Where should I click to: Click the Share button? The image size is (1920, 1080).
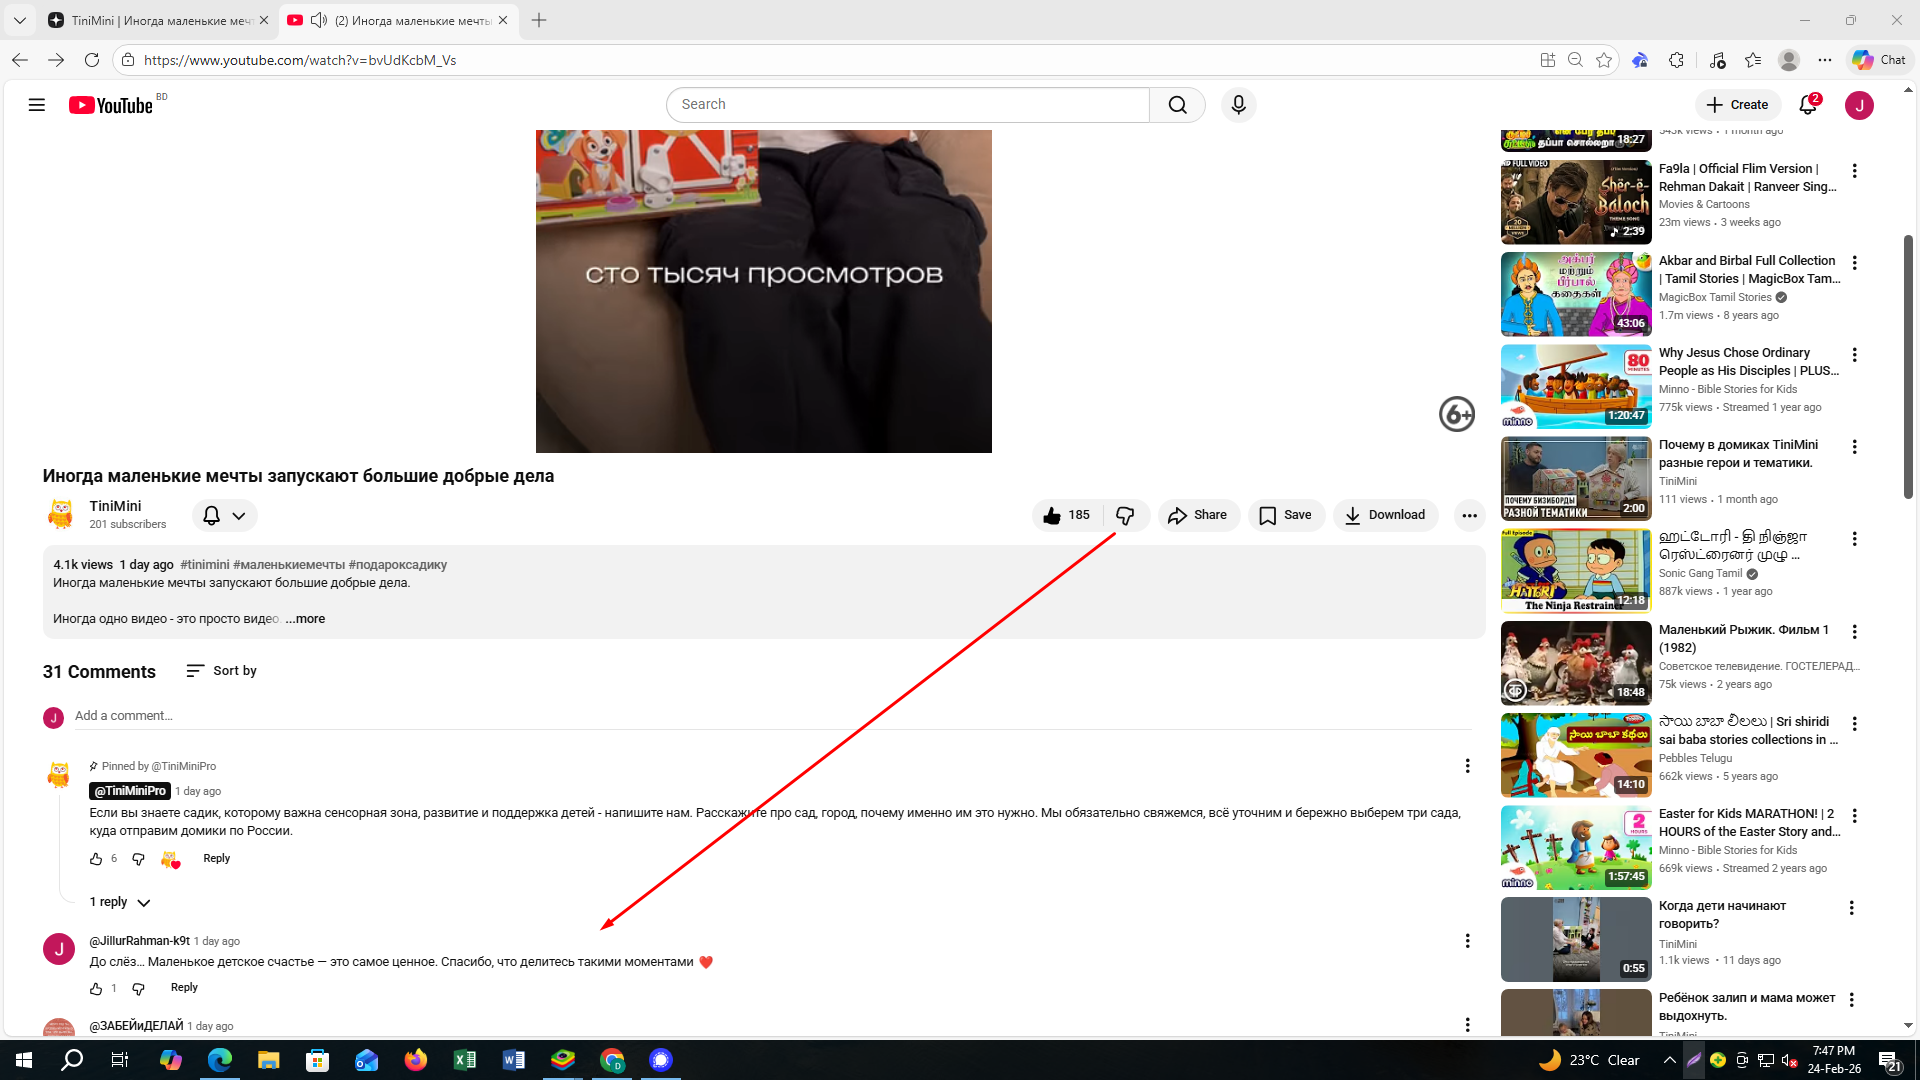coord(1198,516)
